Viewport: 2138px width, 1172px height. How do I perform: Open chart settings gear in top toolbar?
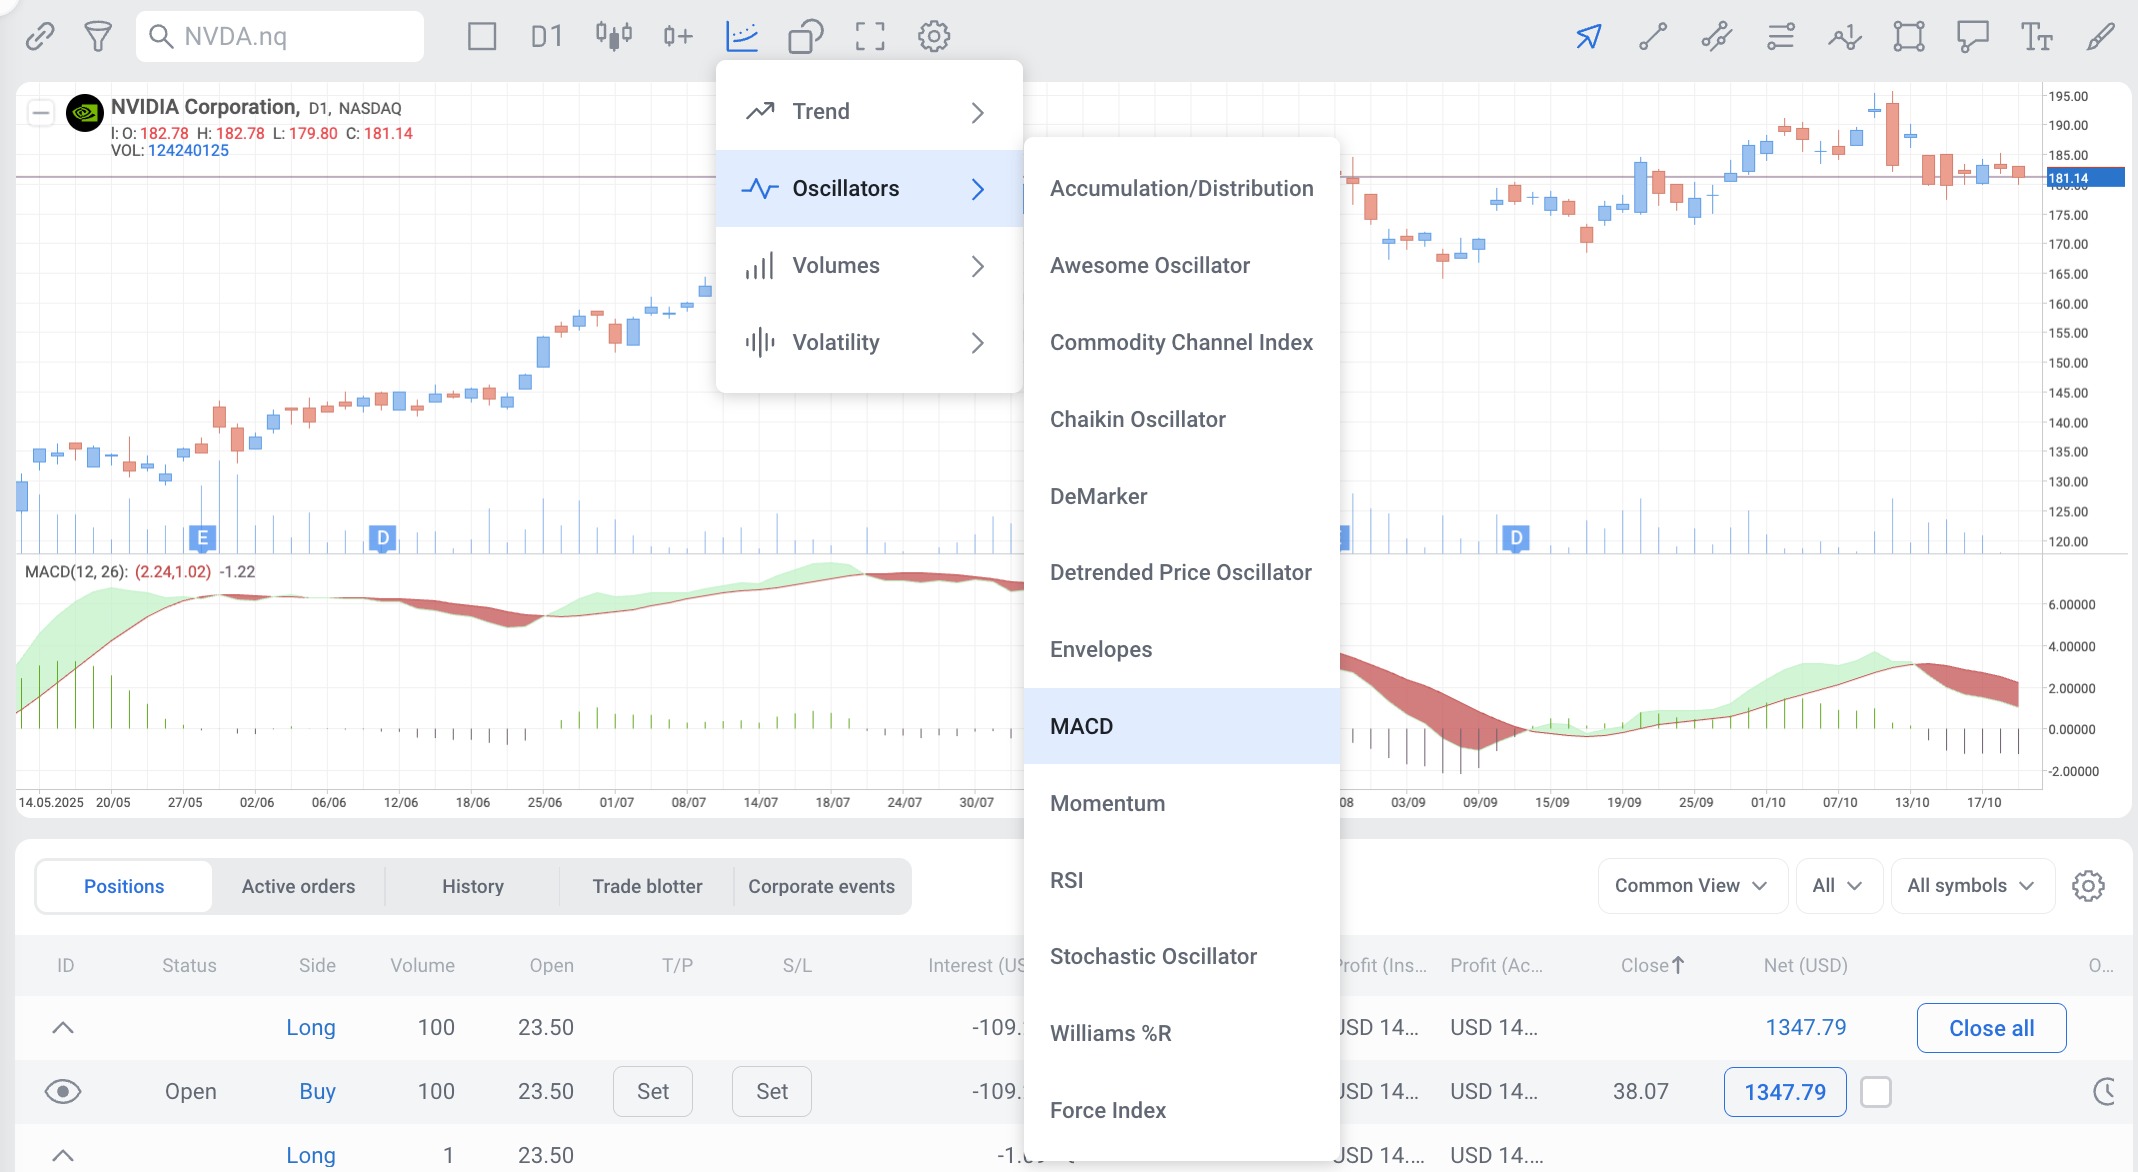(x=934, y=37)
